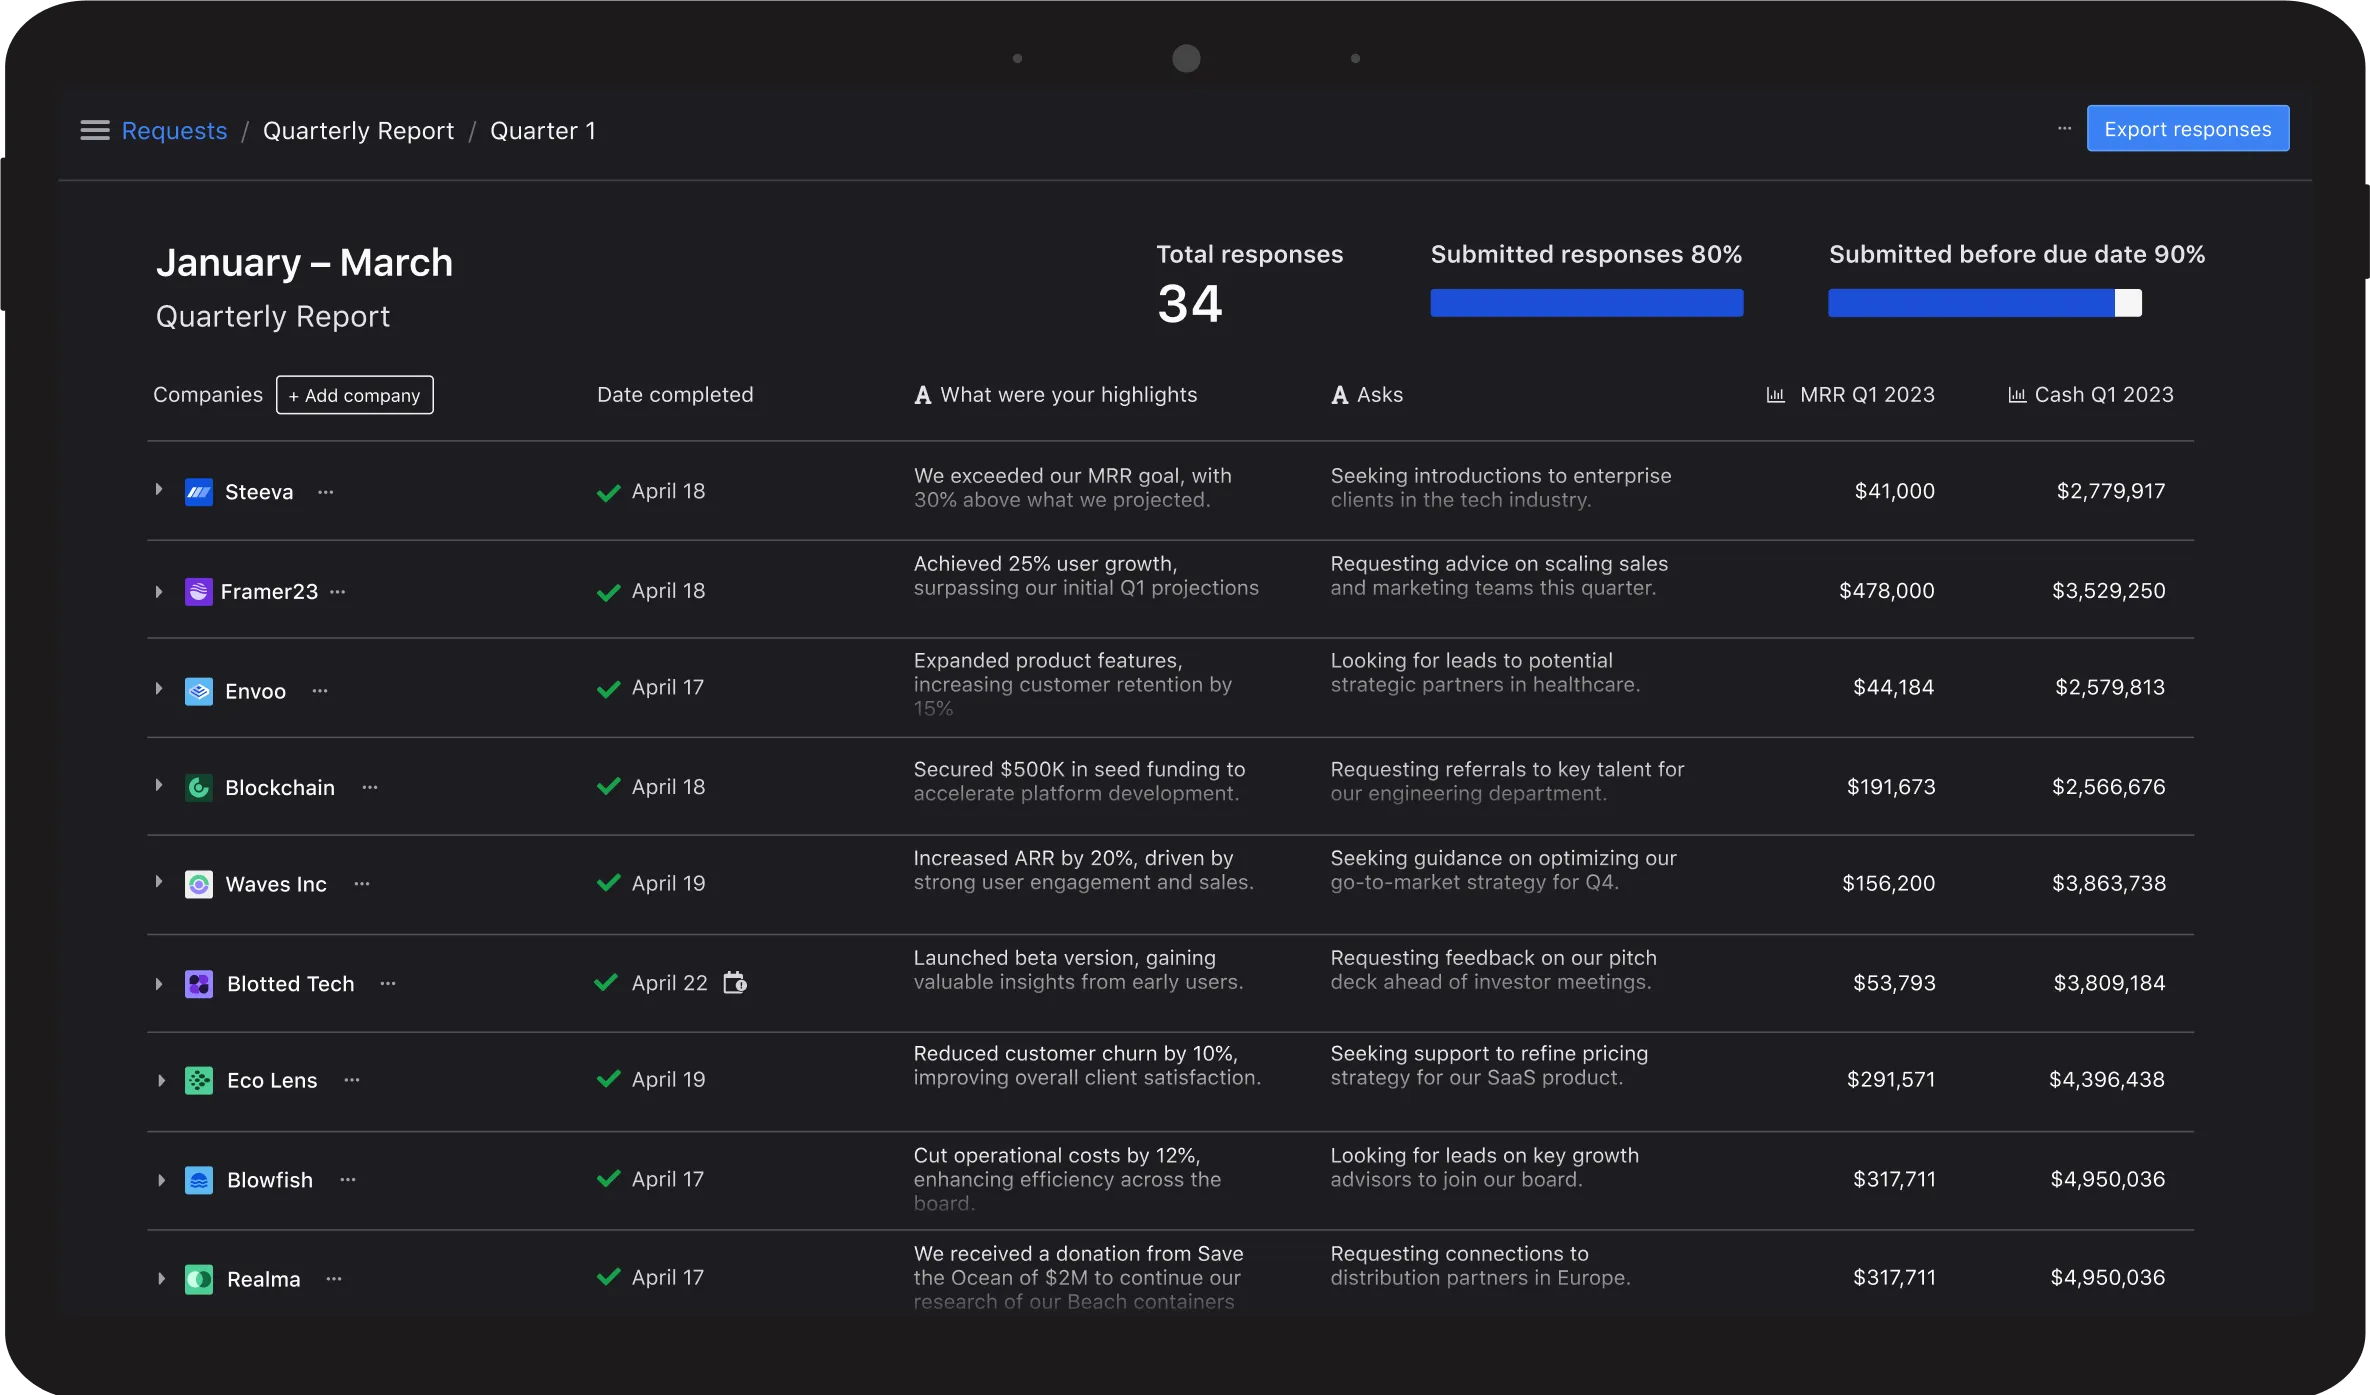Open the three-dot menu for Blockchain
This screenshot has width=2370, height=1395.
pyautogui.click(x=370, y=788)
